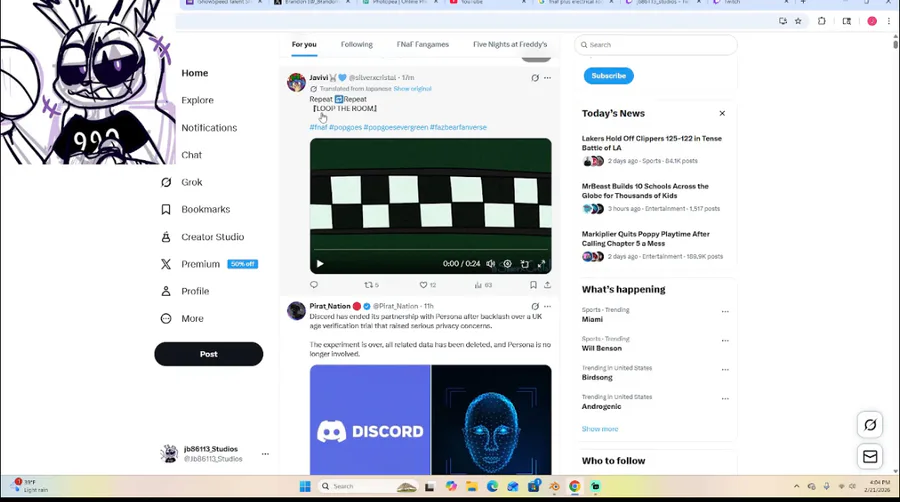Open File Explorer from taskbar
The image size is (900, 502).
472,487
